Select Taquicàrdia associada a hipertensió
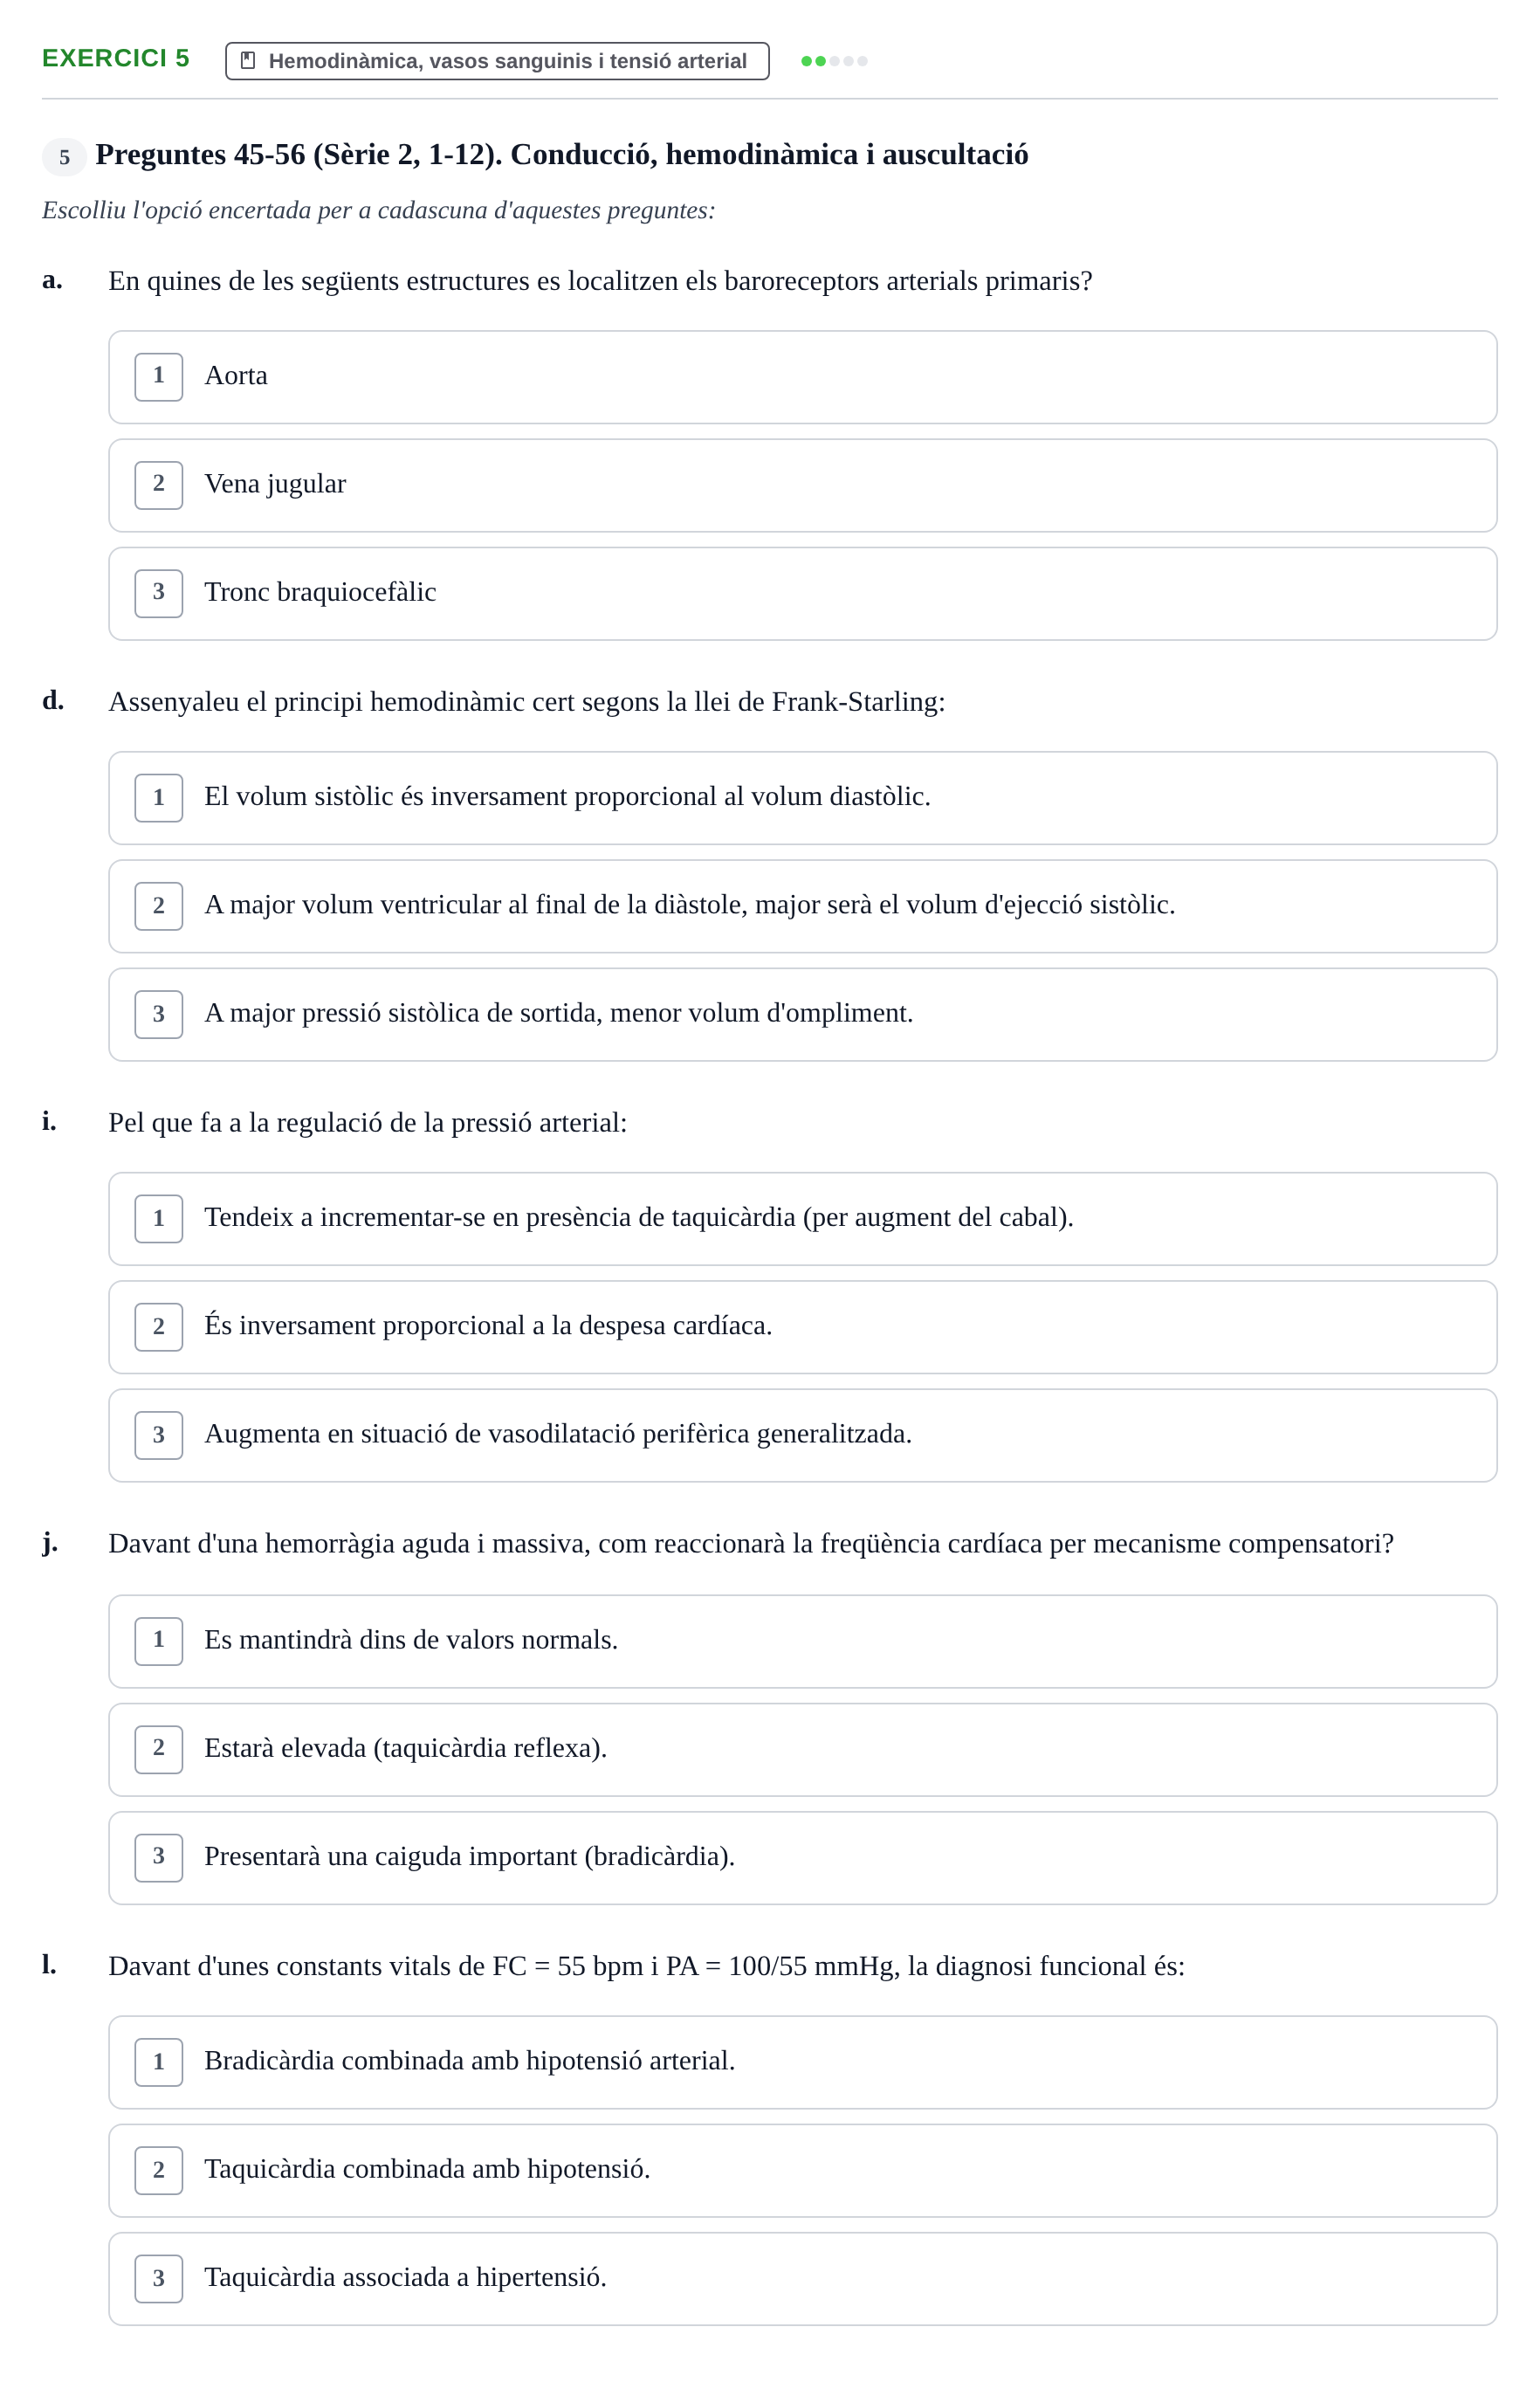1540x2382 pixels. coord(802,2278)
